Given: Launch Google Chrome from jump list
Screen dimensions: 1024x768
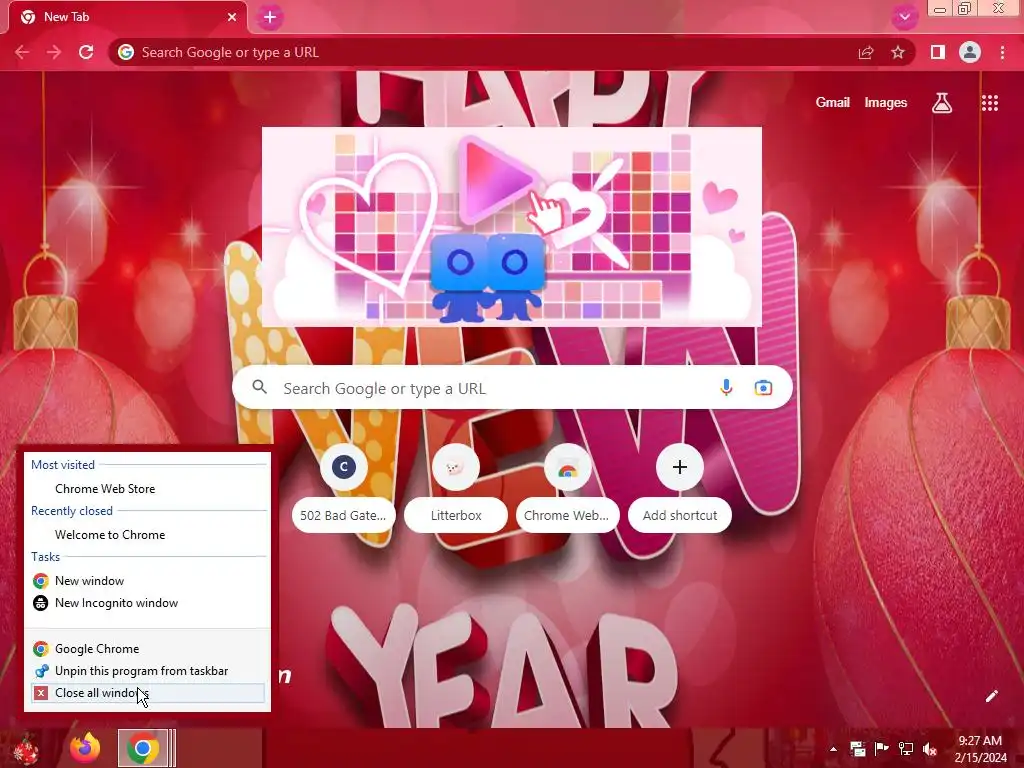Looking at the screenshot, I should pos(148,648).
